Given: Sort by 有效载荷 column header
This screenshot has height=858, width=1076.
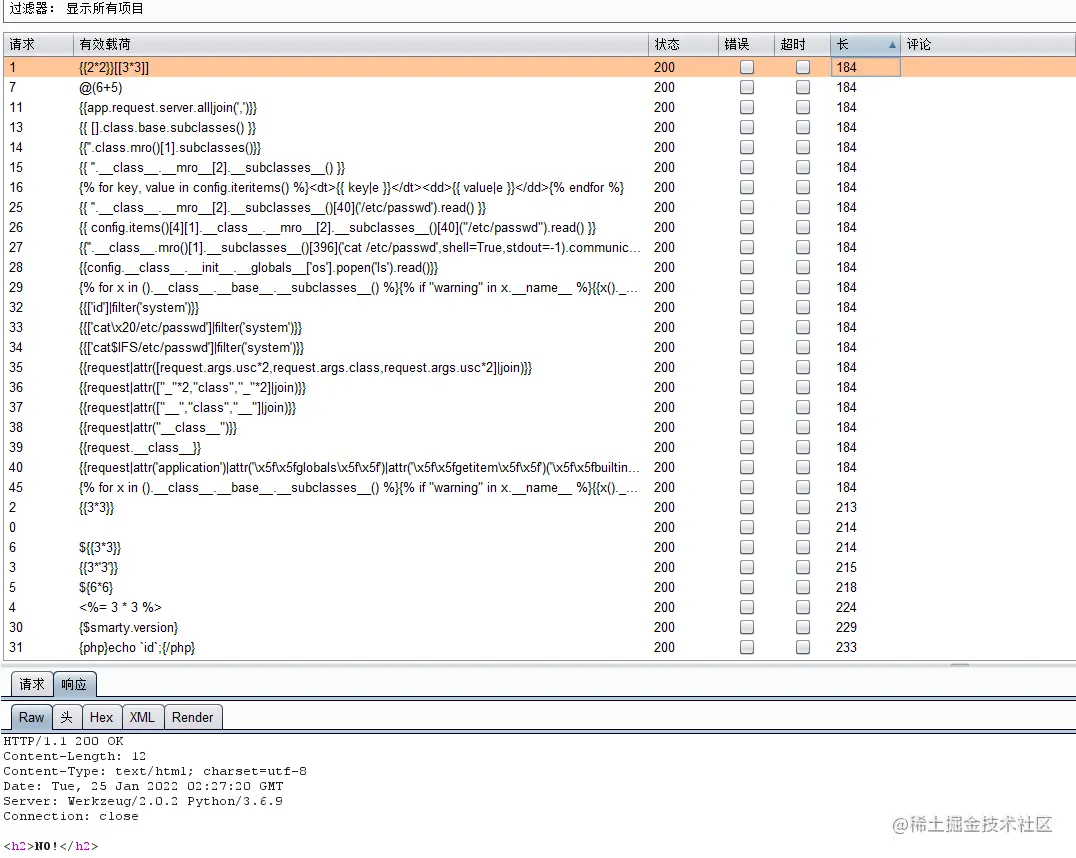Looking at the screenshot, I should (x=360, y=45).
